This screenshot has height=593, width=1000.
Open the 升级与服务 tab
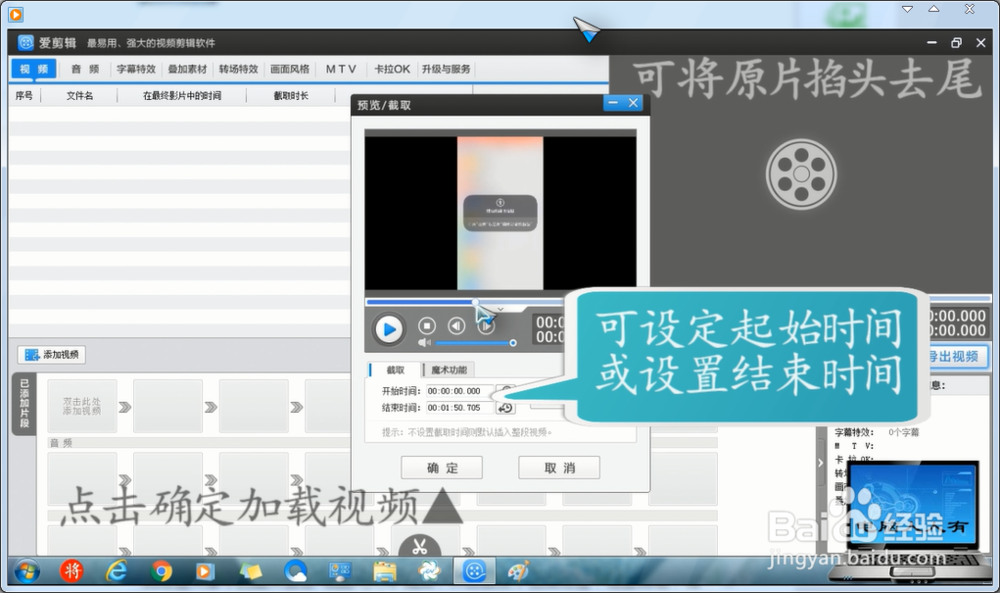tap(446, 69)
